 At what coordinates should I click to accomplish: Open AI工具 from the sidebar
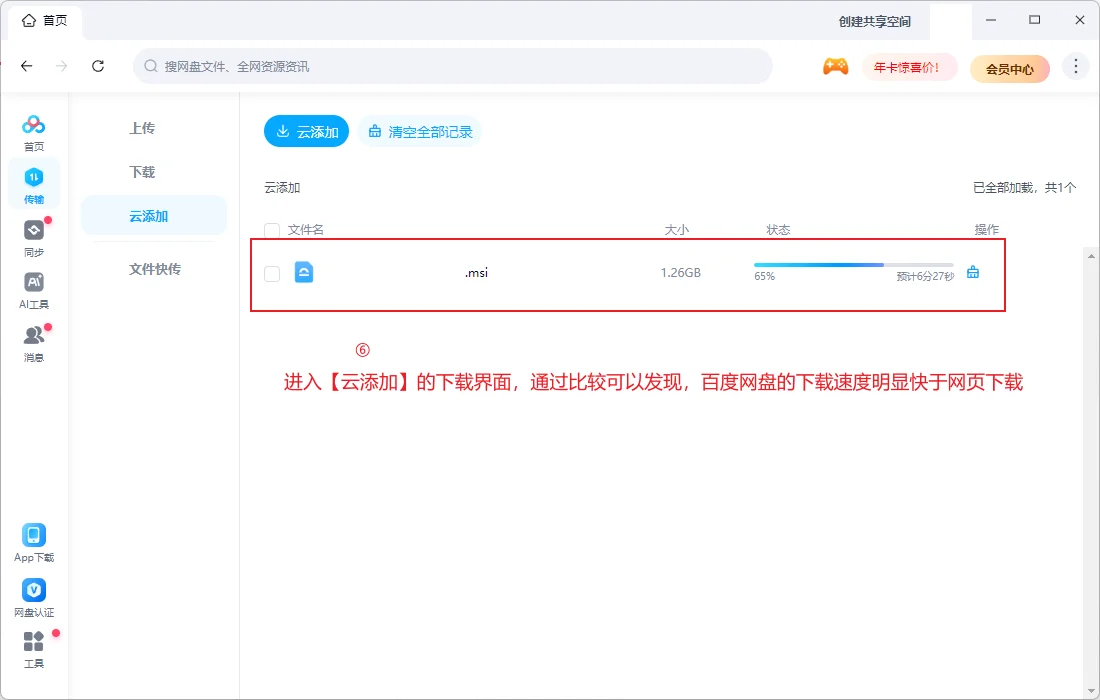pyautogui.click(x=33, y=290)
